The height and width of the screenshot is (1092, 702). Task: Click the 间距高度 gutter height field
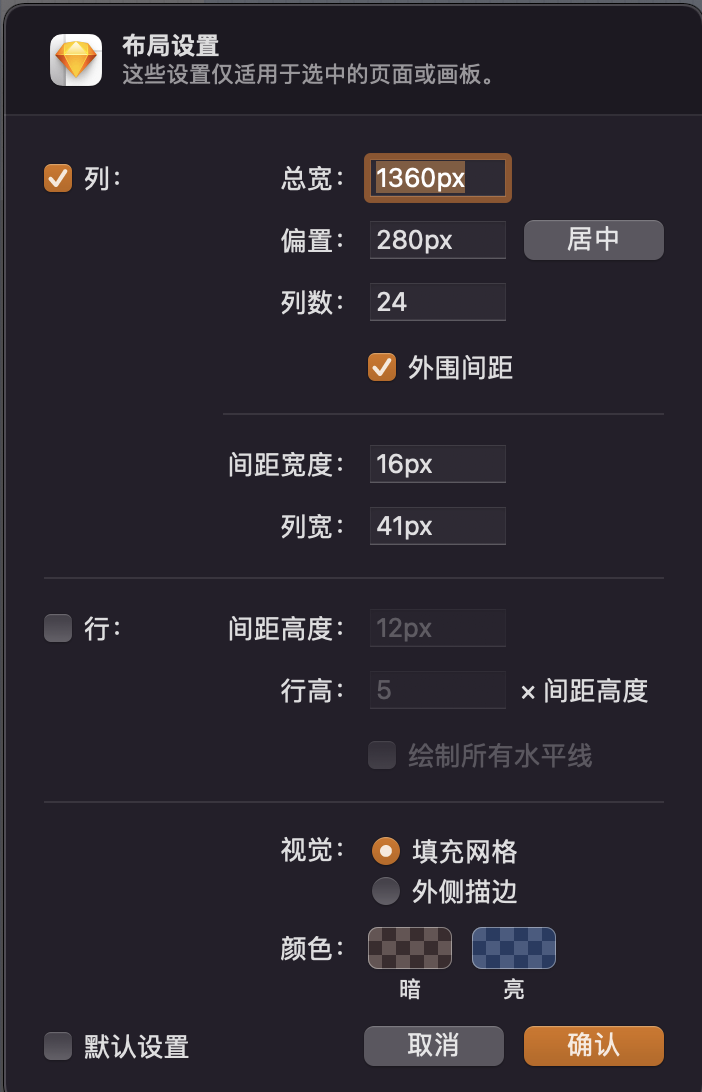tap(437, 628)
